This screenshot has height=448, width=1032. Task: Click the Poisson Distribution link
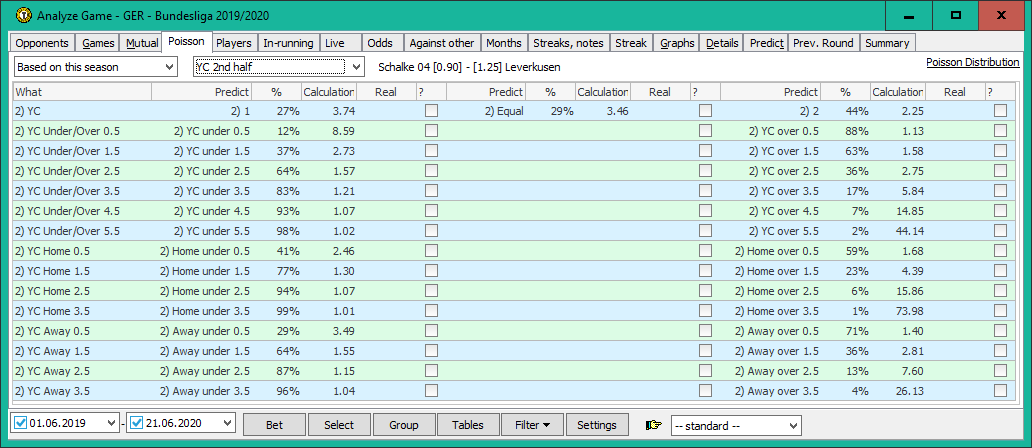(x=972, y=62)
